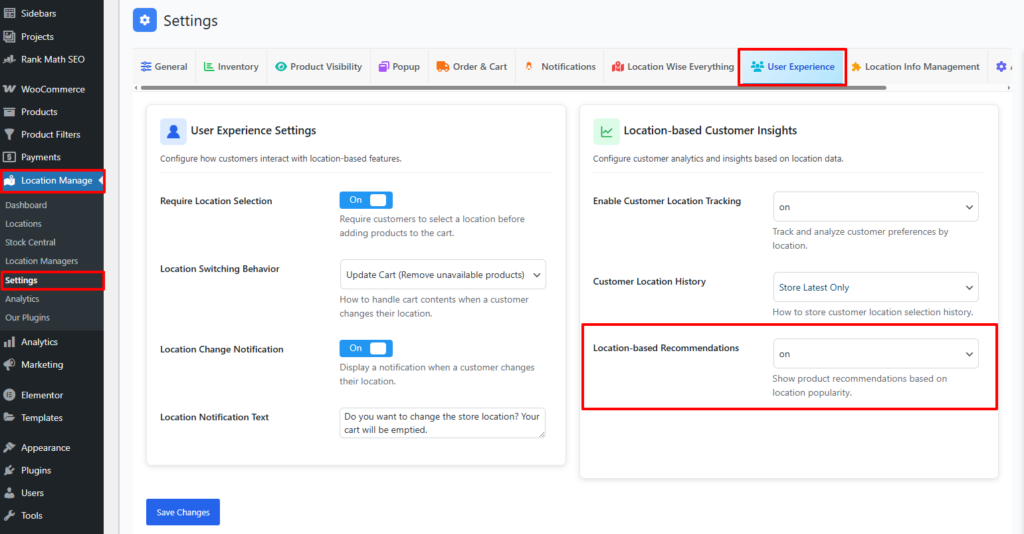Click the Product Filters funnel icon

10,134
